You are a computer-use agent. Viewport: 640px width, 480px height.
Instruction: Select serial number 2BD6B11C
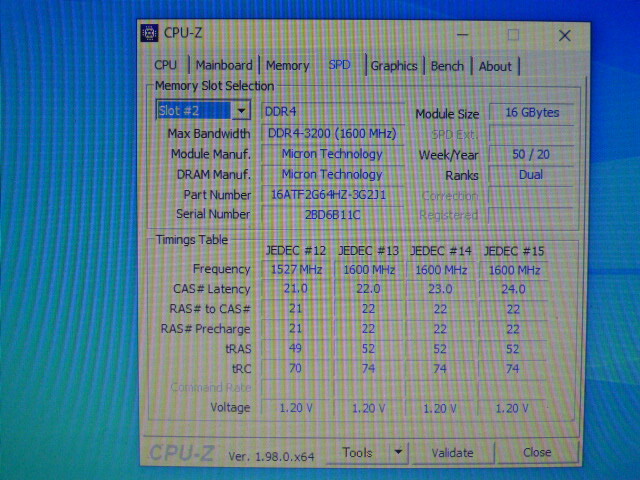tap(333, 215)
